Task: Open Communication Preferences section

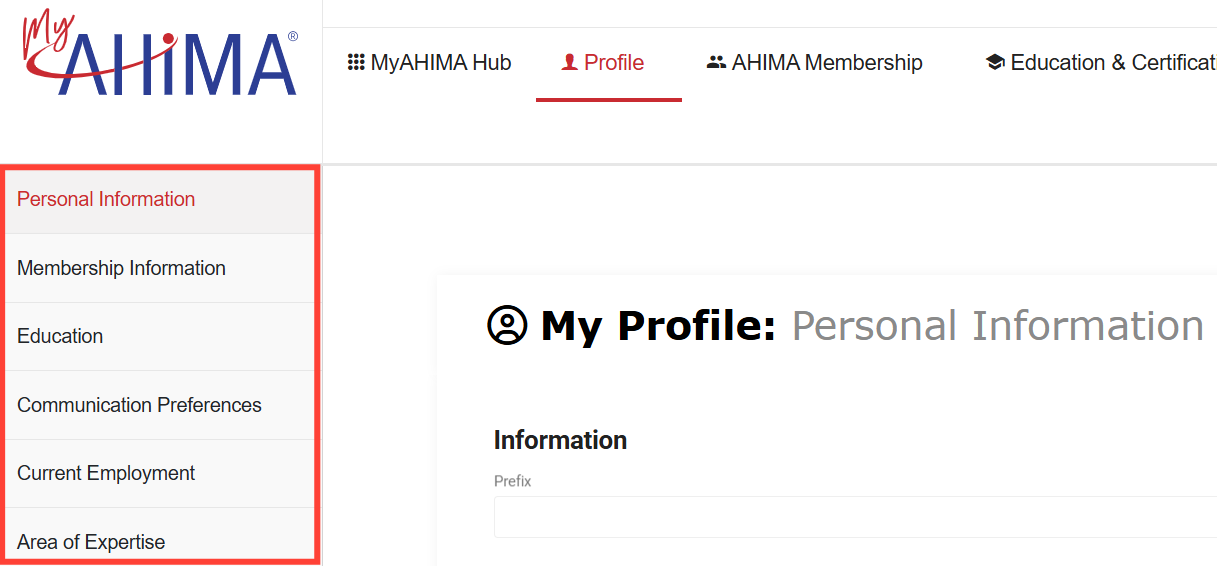Action: [x=139, y=405]
